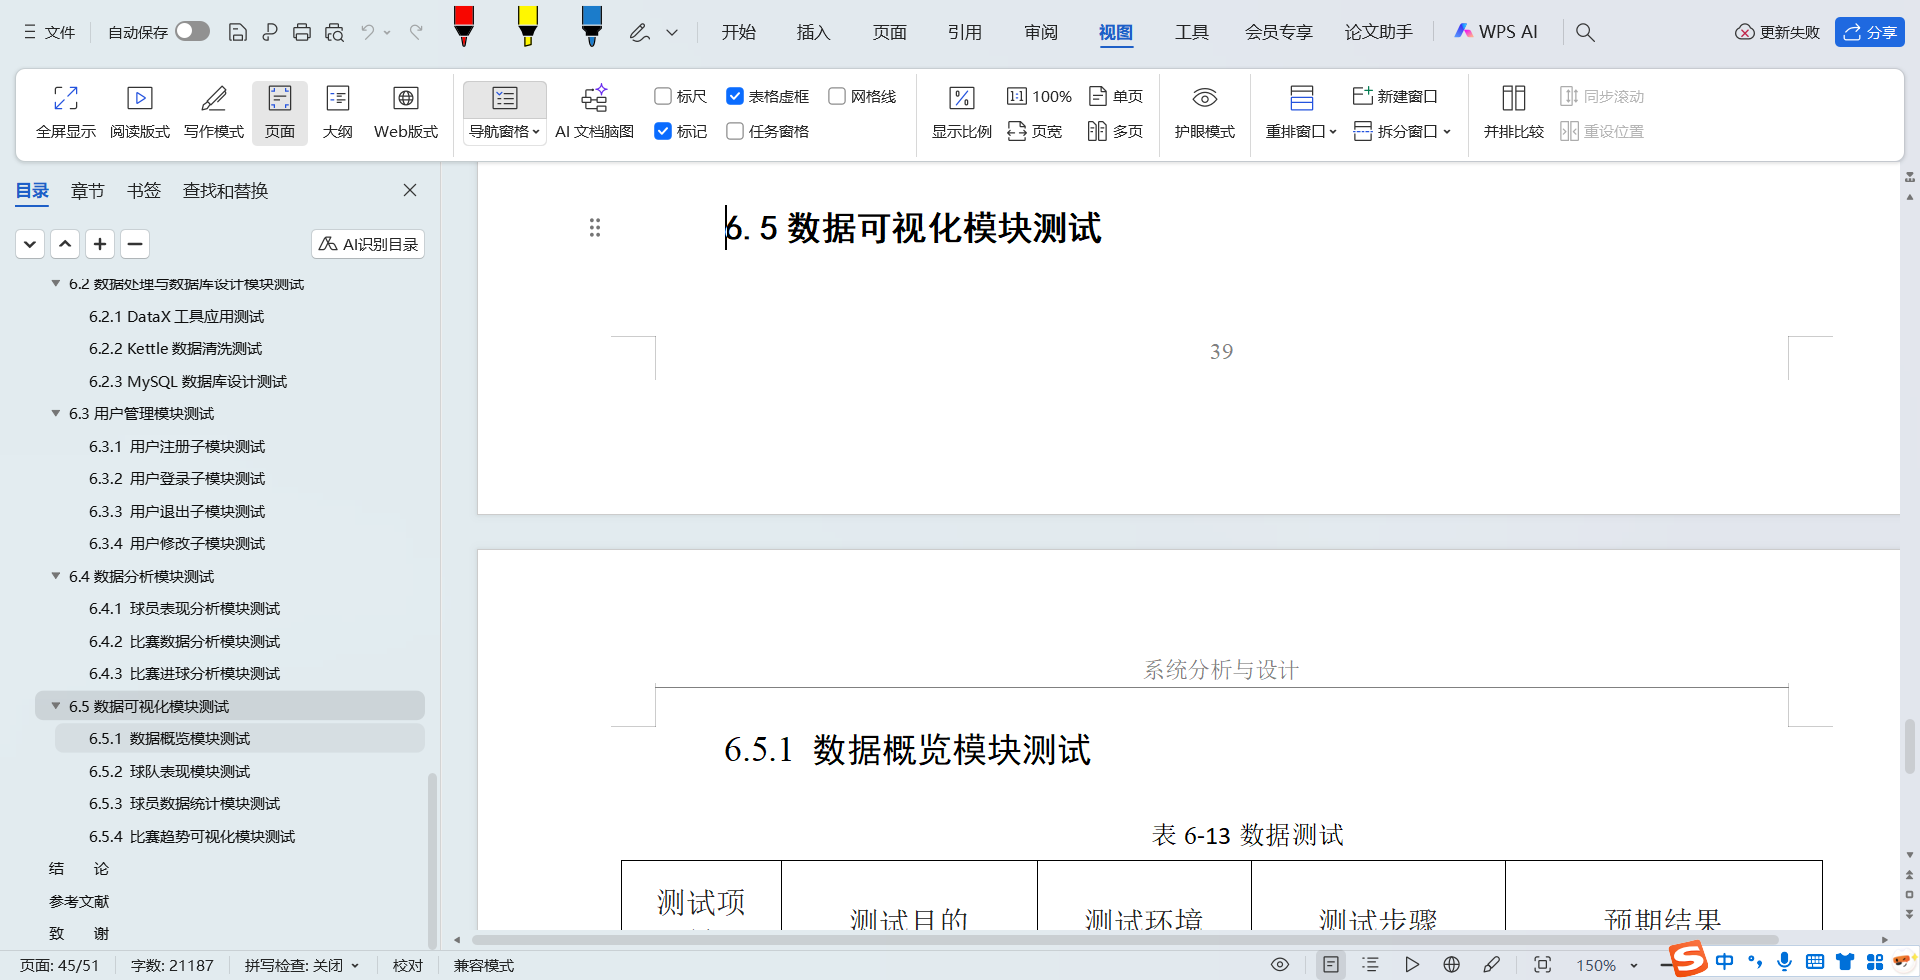1920x980 pixels.
Task: Switch to 章节 tab in sidebar
Action: pos(88,191)
